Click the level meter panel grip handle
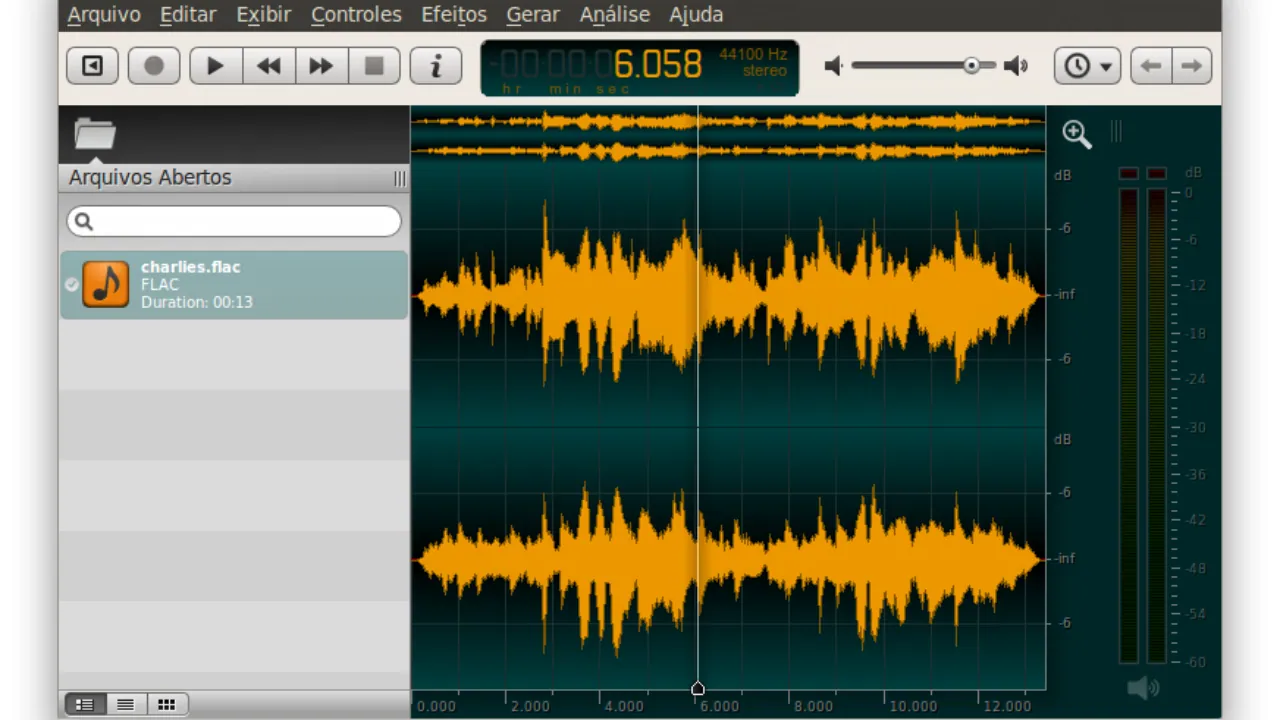The image size is (1280, 720). [x=1116, y=131]
